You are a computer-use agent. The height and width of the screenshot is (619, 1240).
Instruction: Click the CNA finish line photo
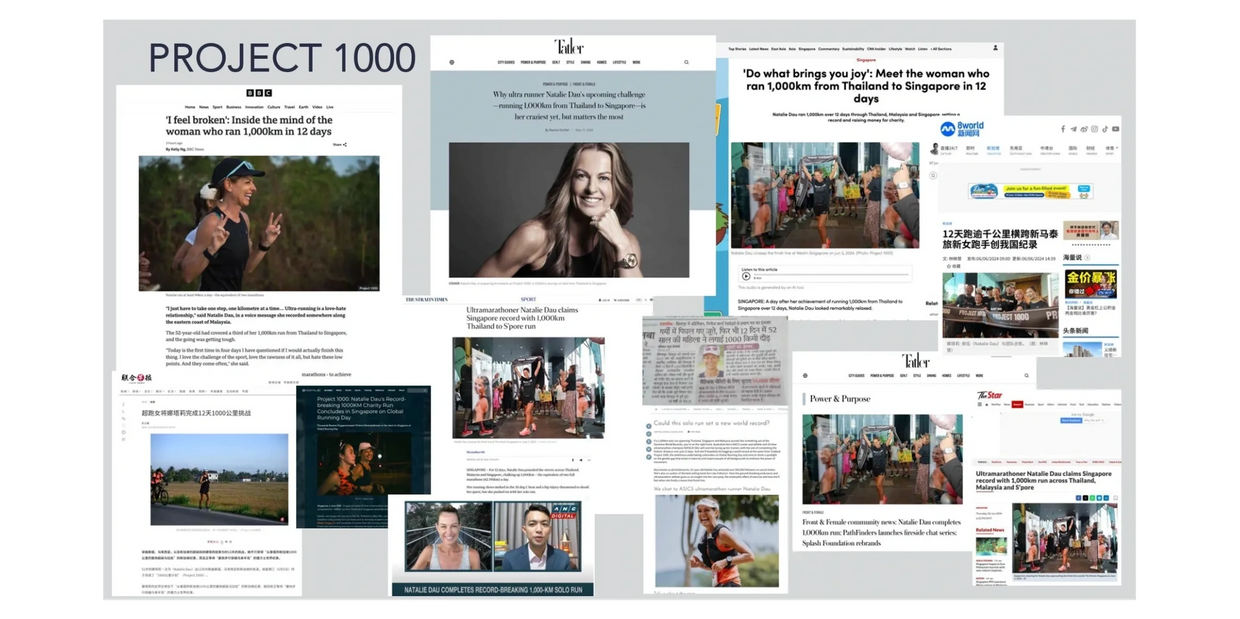coord(825,195)
